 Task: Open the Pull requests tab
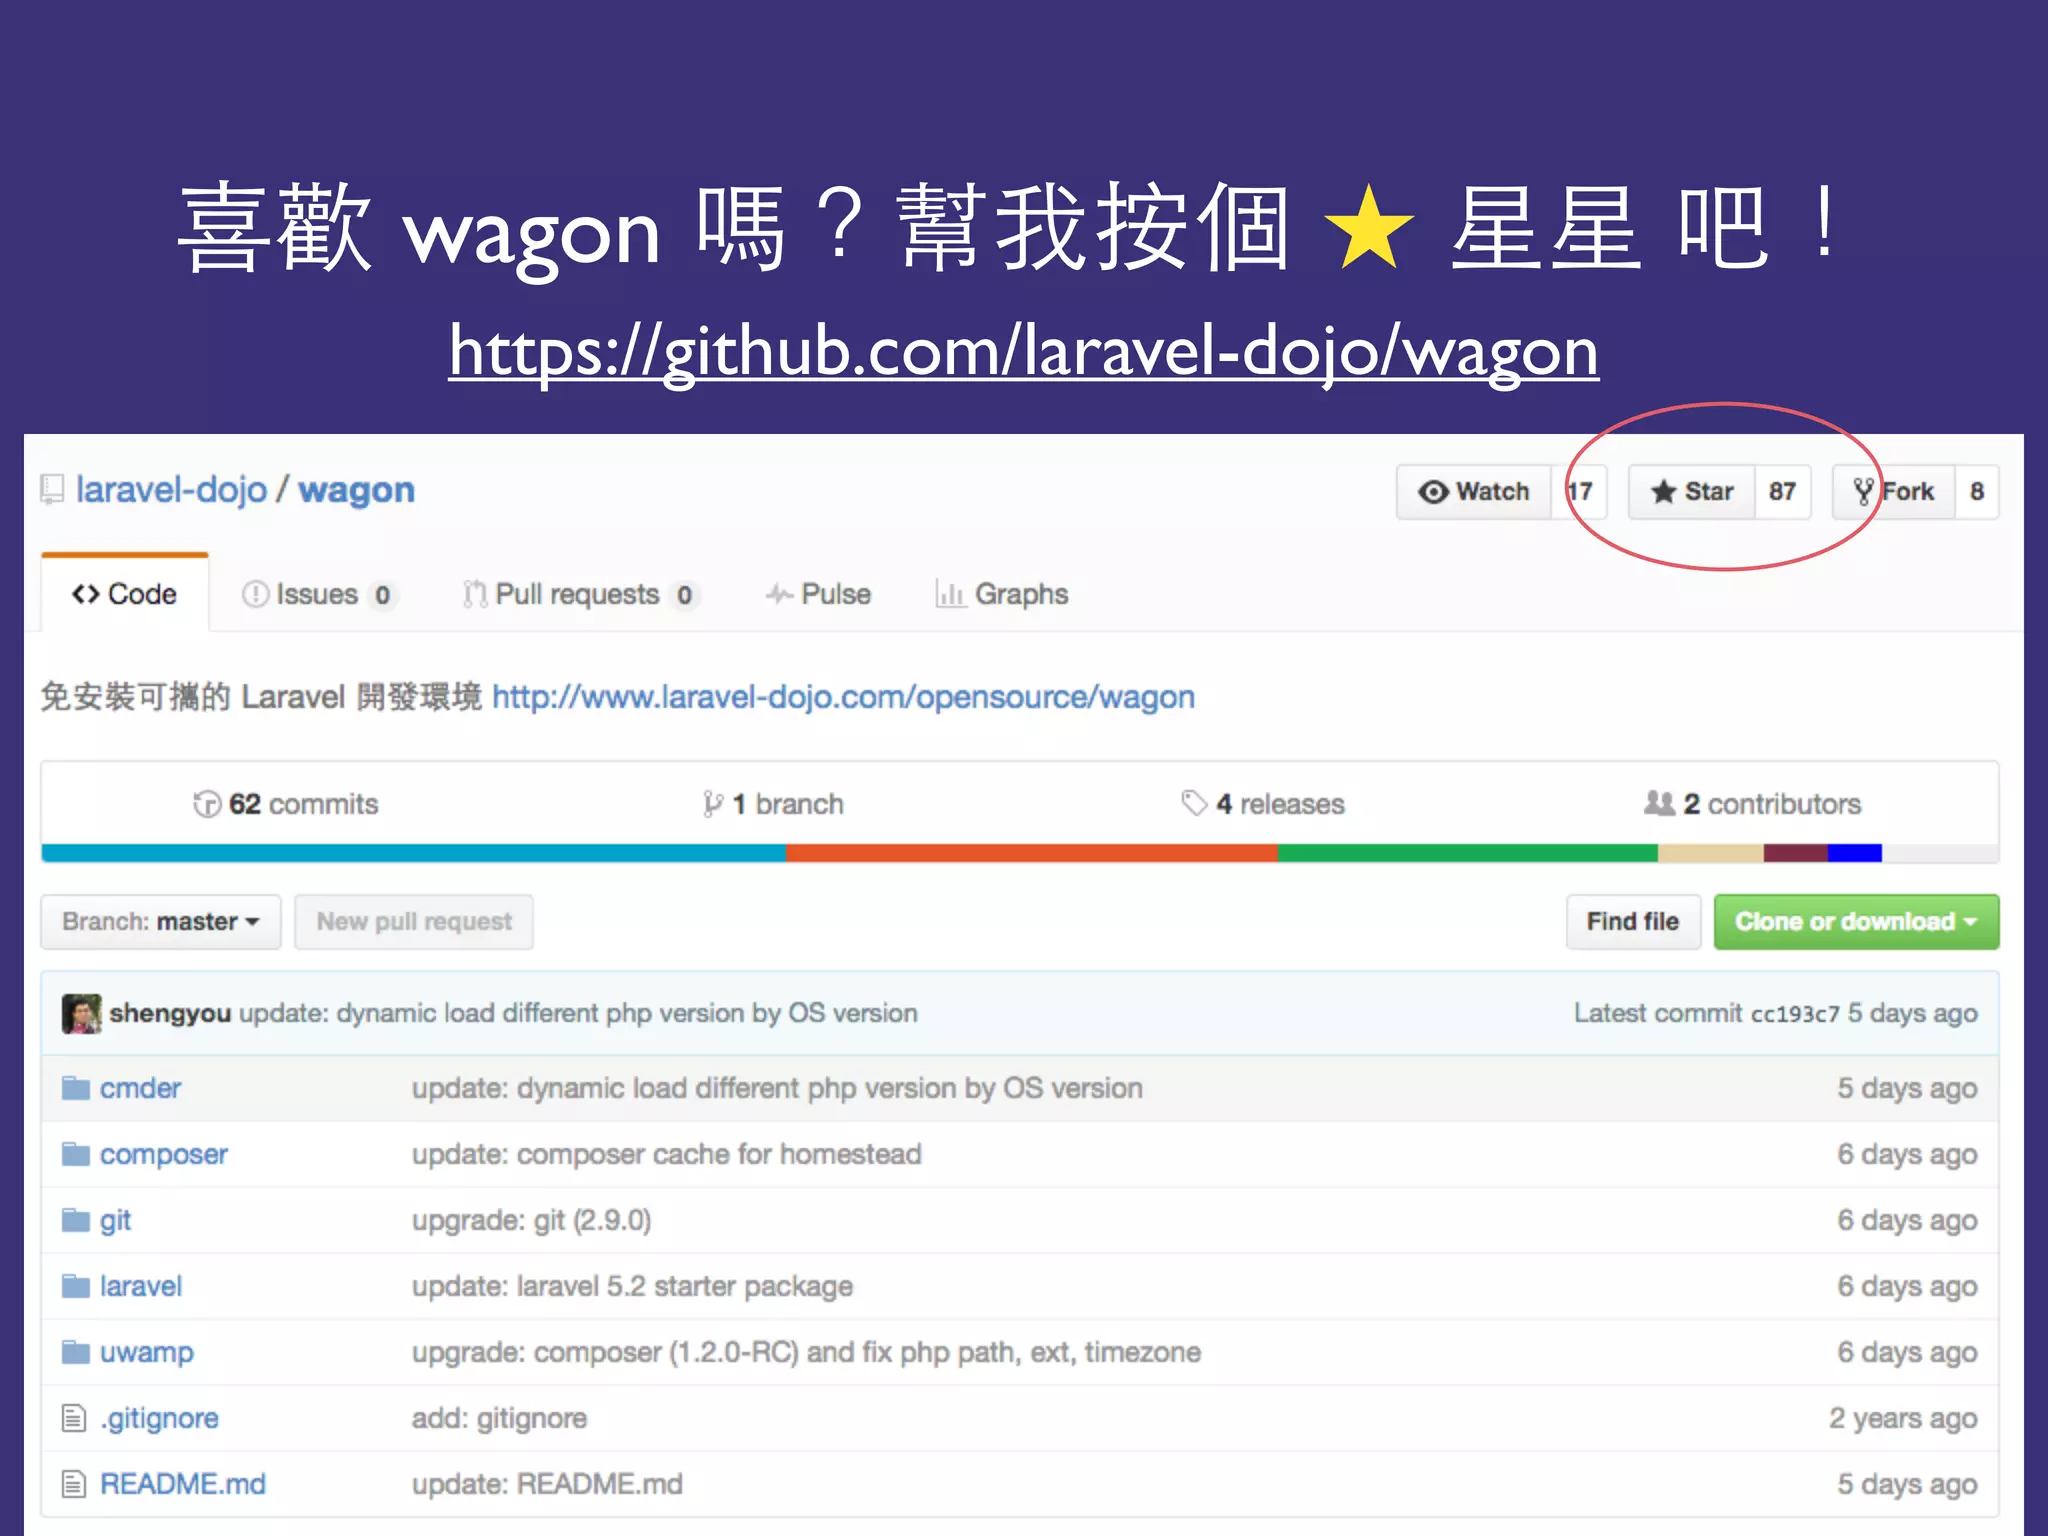[580, 594]
